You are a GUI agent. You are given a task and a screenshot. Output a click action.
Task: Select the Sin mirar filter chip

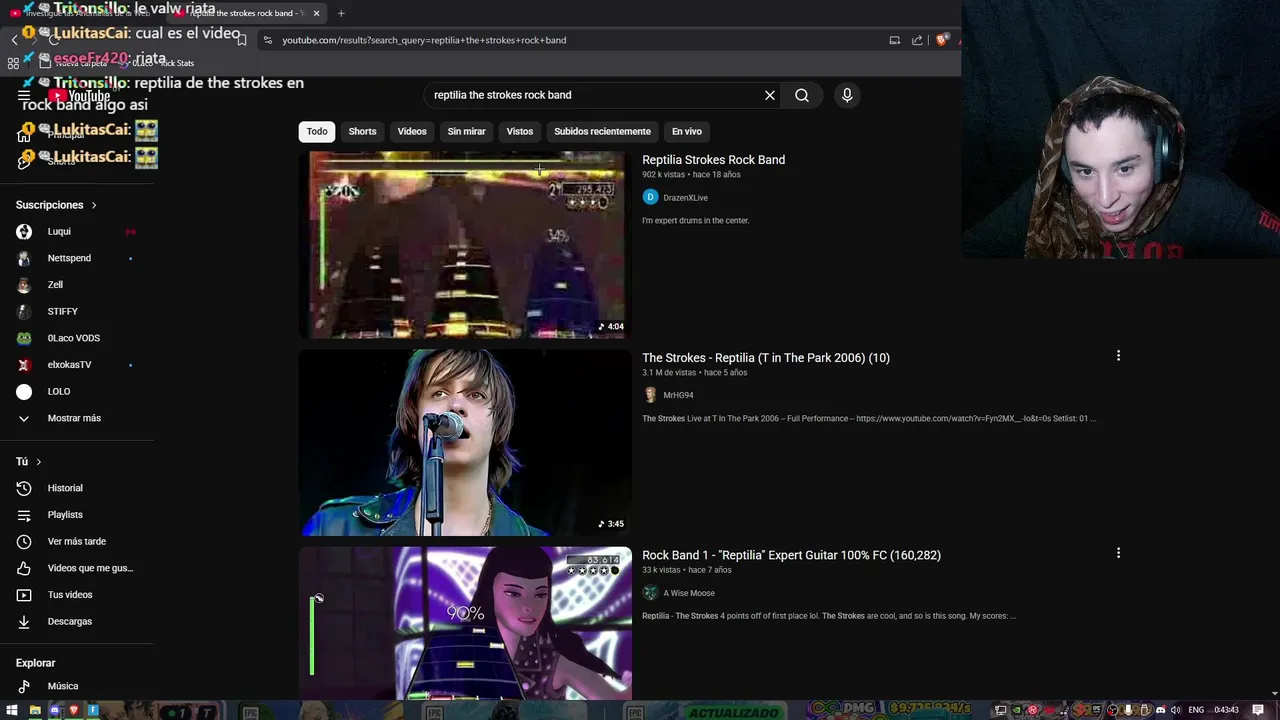pyautogui.click(x=466, y=131)
